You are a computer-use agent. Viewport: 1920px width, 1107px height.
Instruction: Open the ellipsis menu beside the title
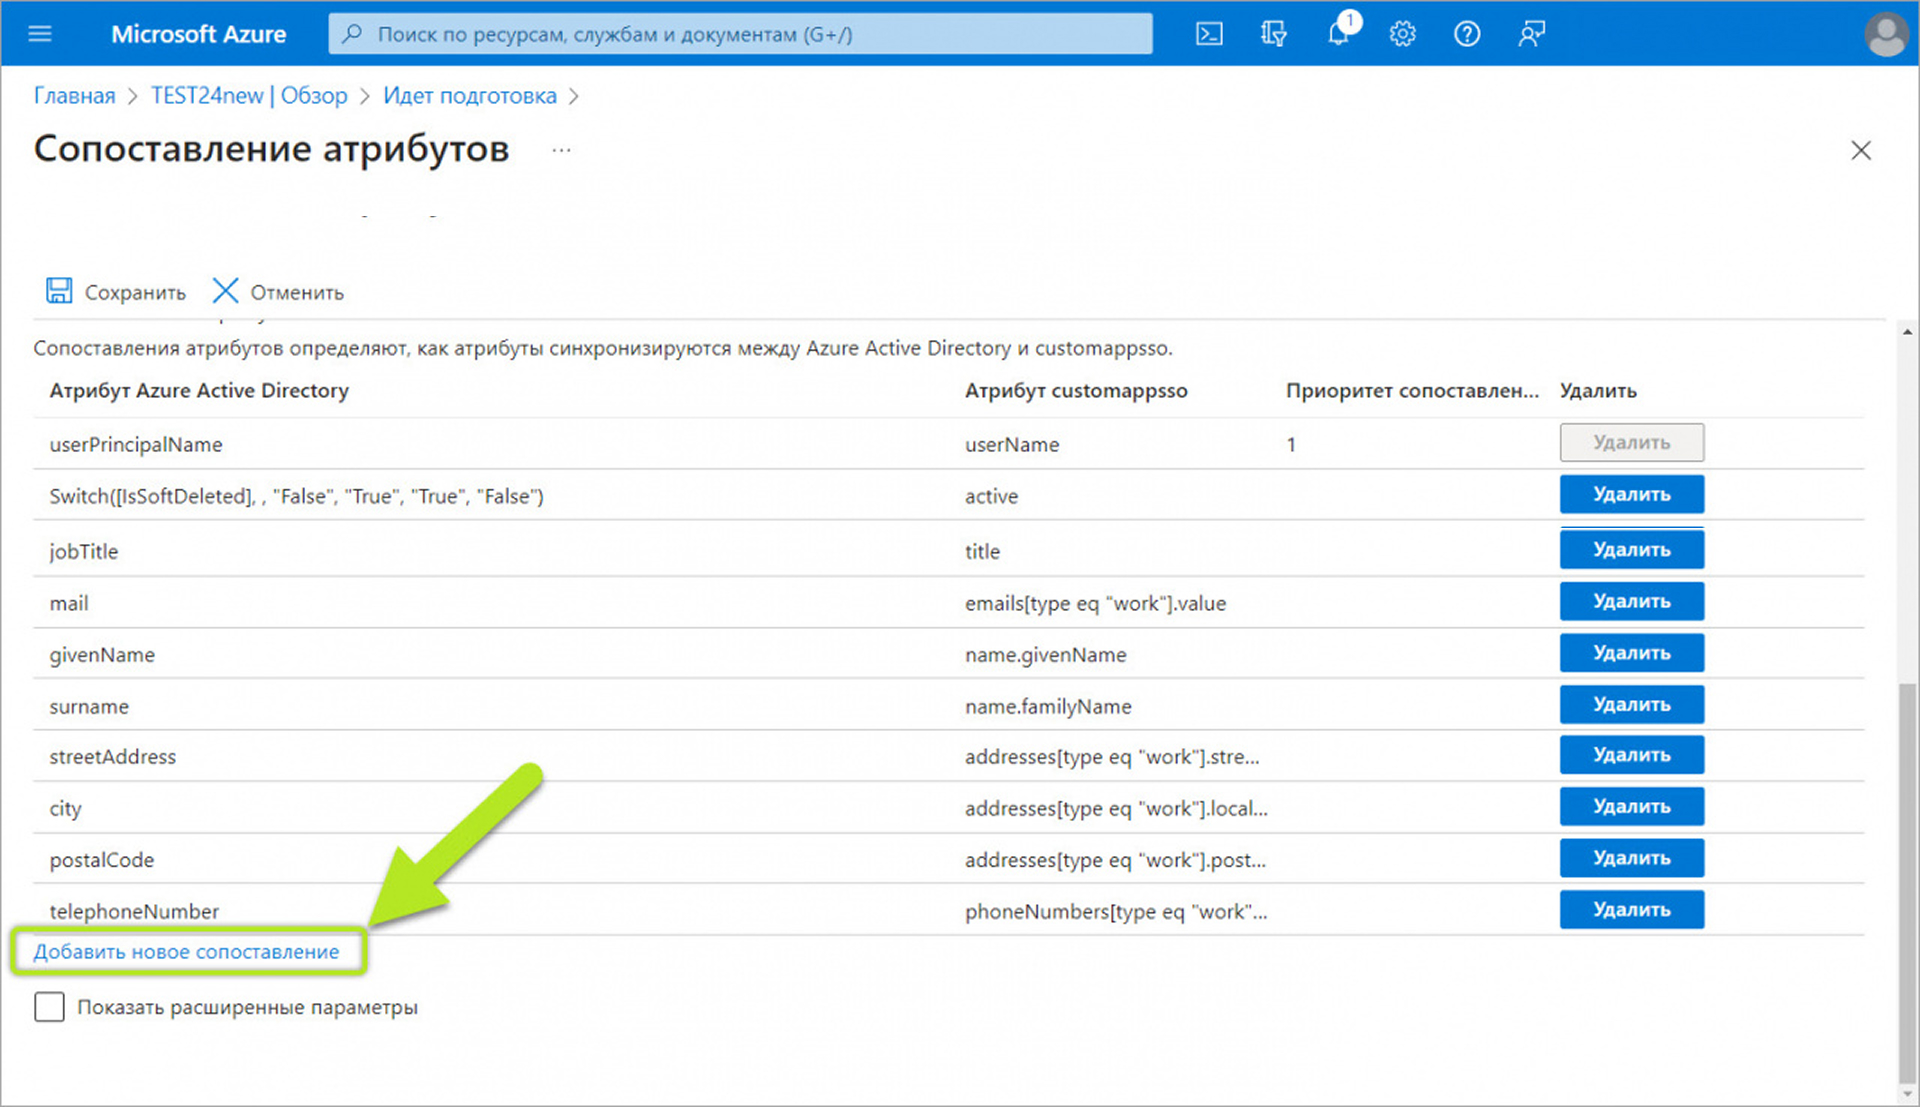pyautogui.click(x=561, y=150)
